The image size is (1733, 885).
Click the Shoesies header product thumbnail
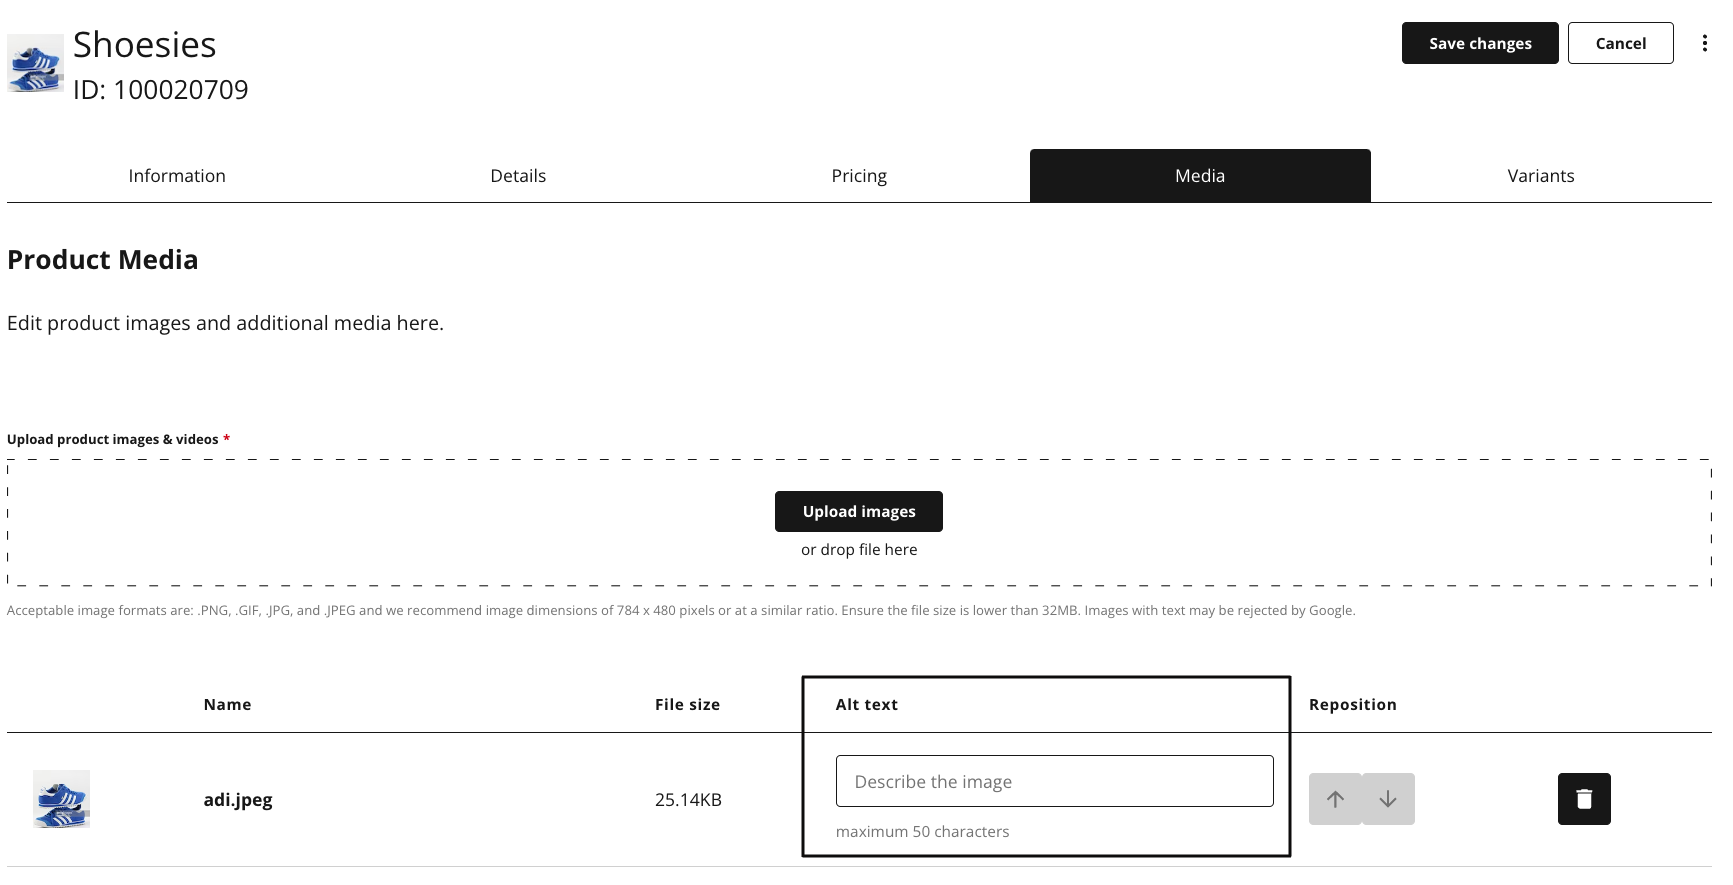click(35, 63)
